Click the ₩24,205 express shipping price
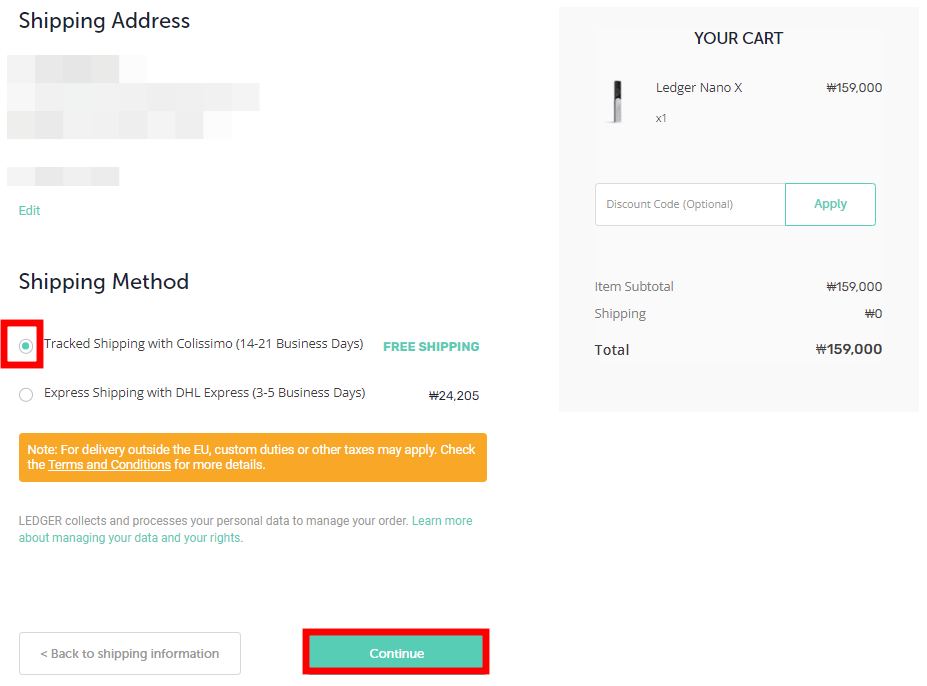This screenshot has width=927, height=686. [x=453, y=396]
